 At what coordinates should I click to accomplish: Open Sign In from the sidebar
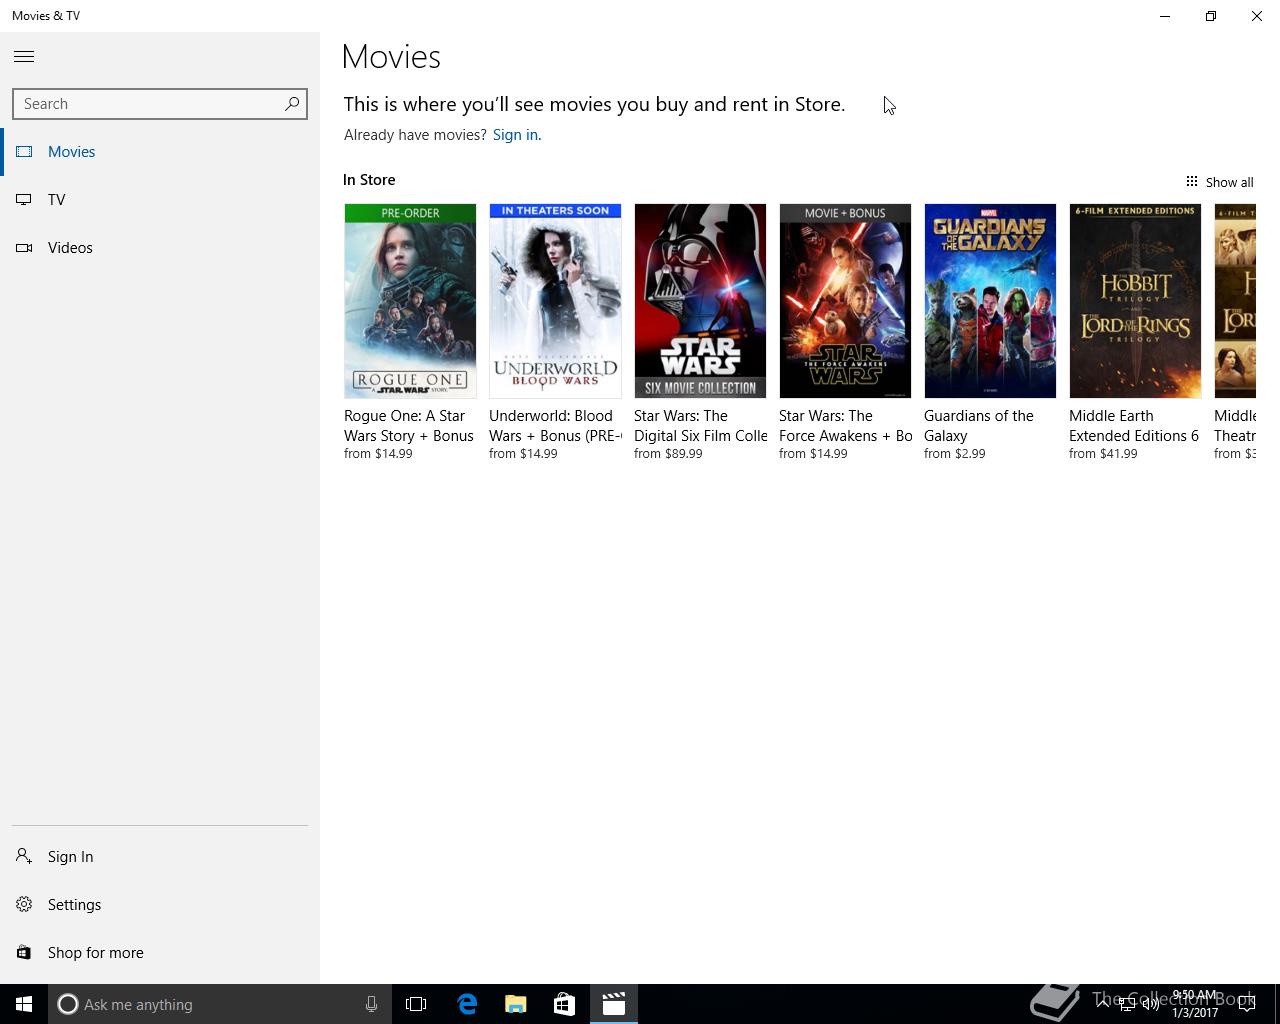pyautogui.click(x=160, y=857)
